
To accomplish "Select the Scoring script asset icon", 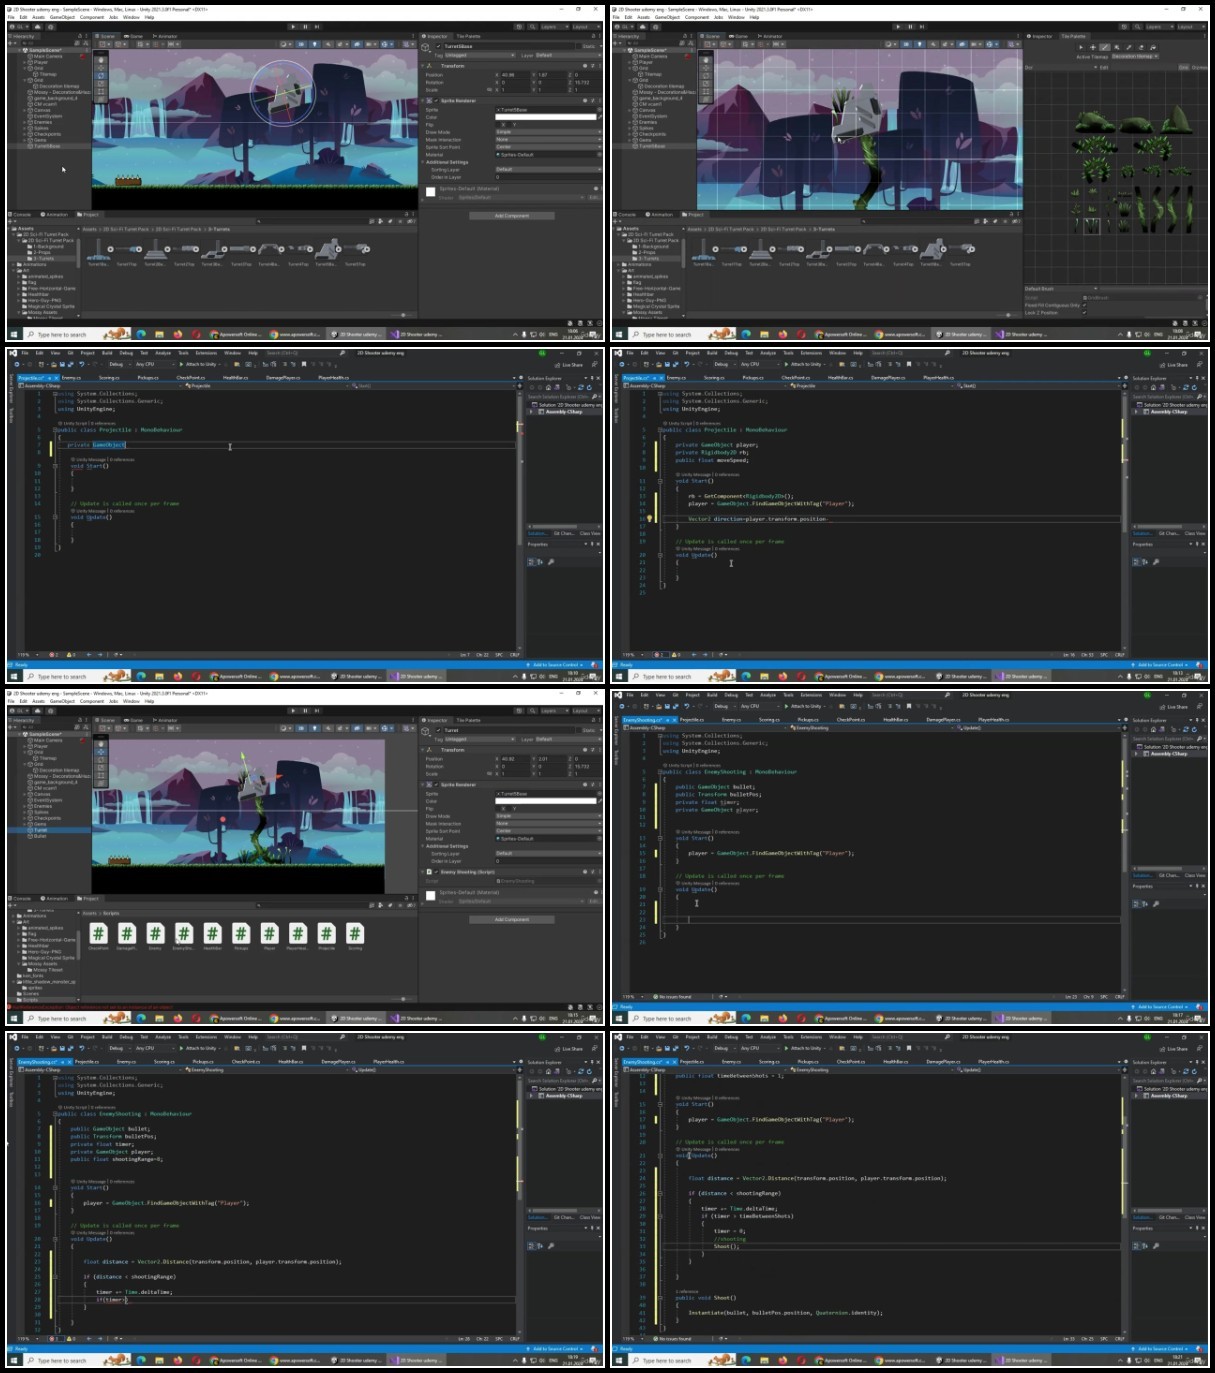I will point(355,934).
